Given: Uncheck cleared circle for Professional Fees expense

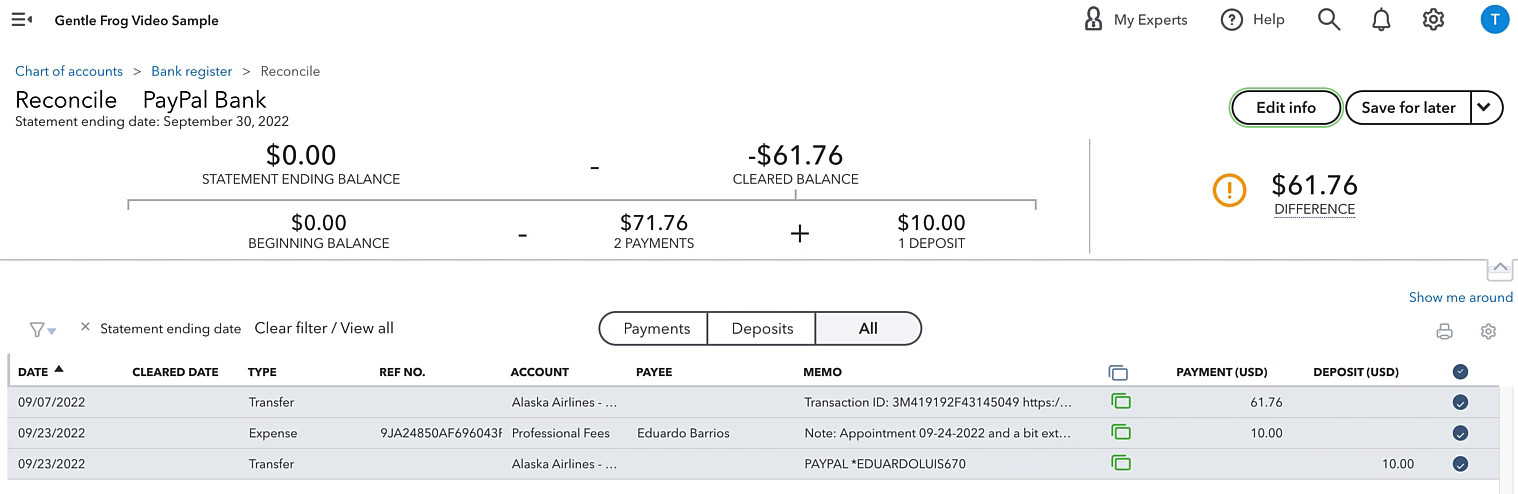Looking at the screenshot, I should click(x=1460, y=433).
